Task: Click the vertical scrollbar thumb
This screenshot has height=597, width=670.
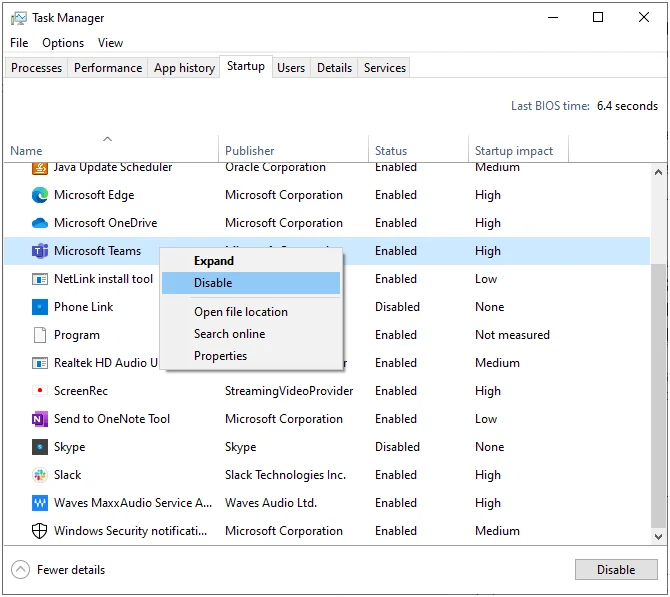Action: [658, 396]
